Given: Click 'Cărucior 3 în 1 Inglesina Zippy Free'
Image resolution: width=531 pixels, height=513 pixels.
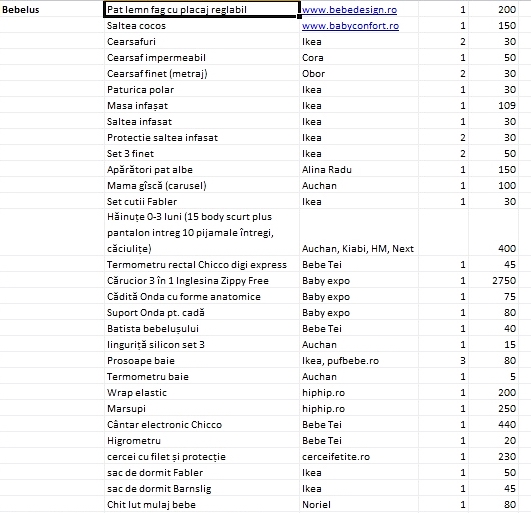Looking at the screenshot, I should click(x=202, y=281).
